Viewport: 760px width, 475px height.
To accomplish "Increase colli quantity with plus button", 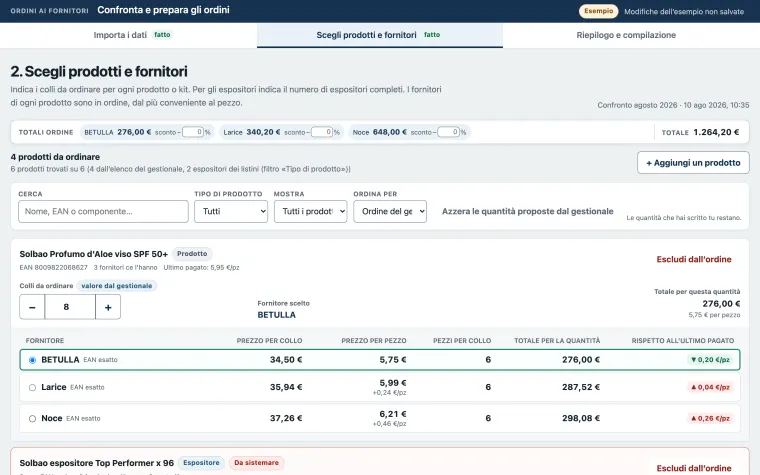I will [108, 307].
